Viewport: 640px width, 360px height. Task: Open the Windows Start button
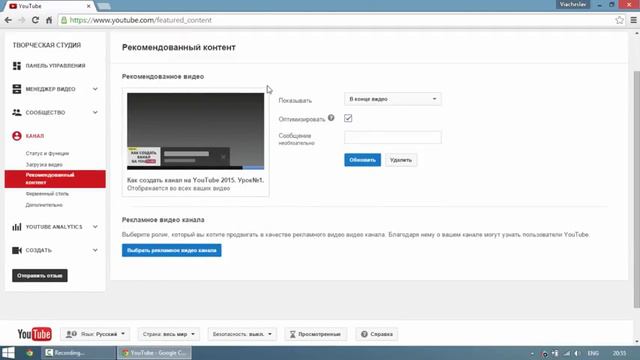(x=8, y=353)
